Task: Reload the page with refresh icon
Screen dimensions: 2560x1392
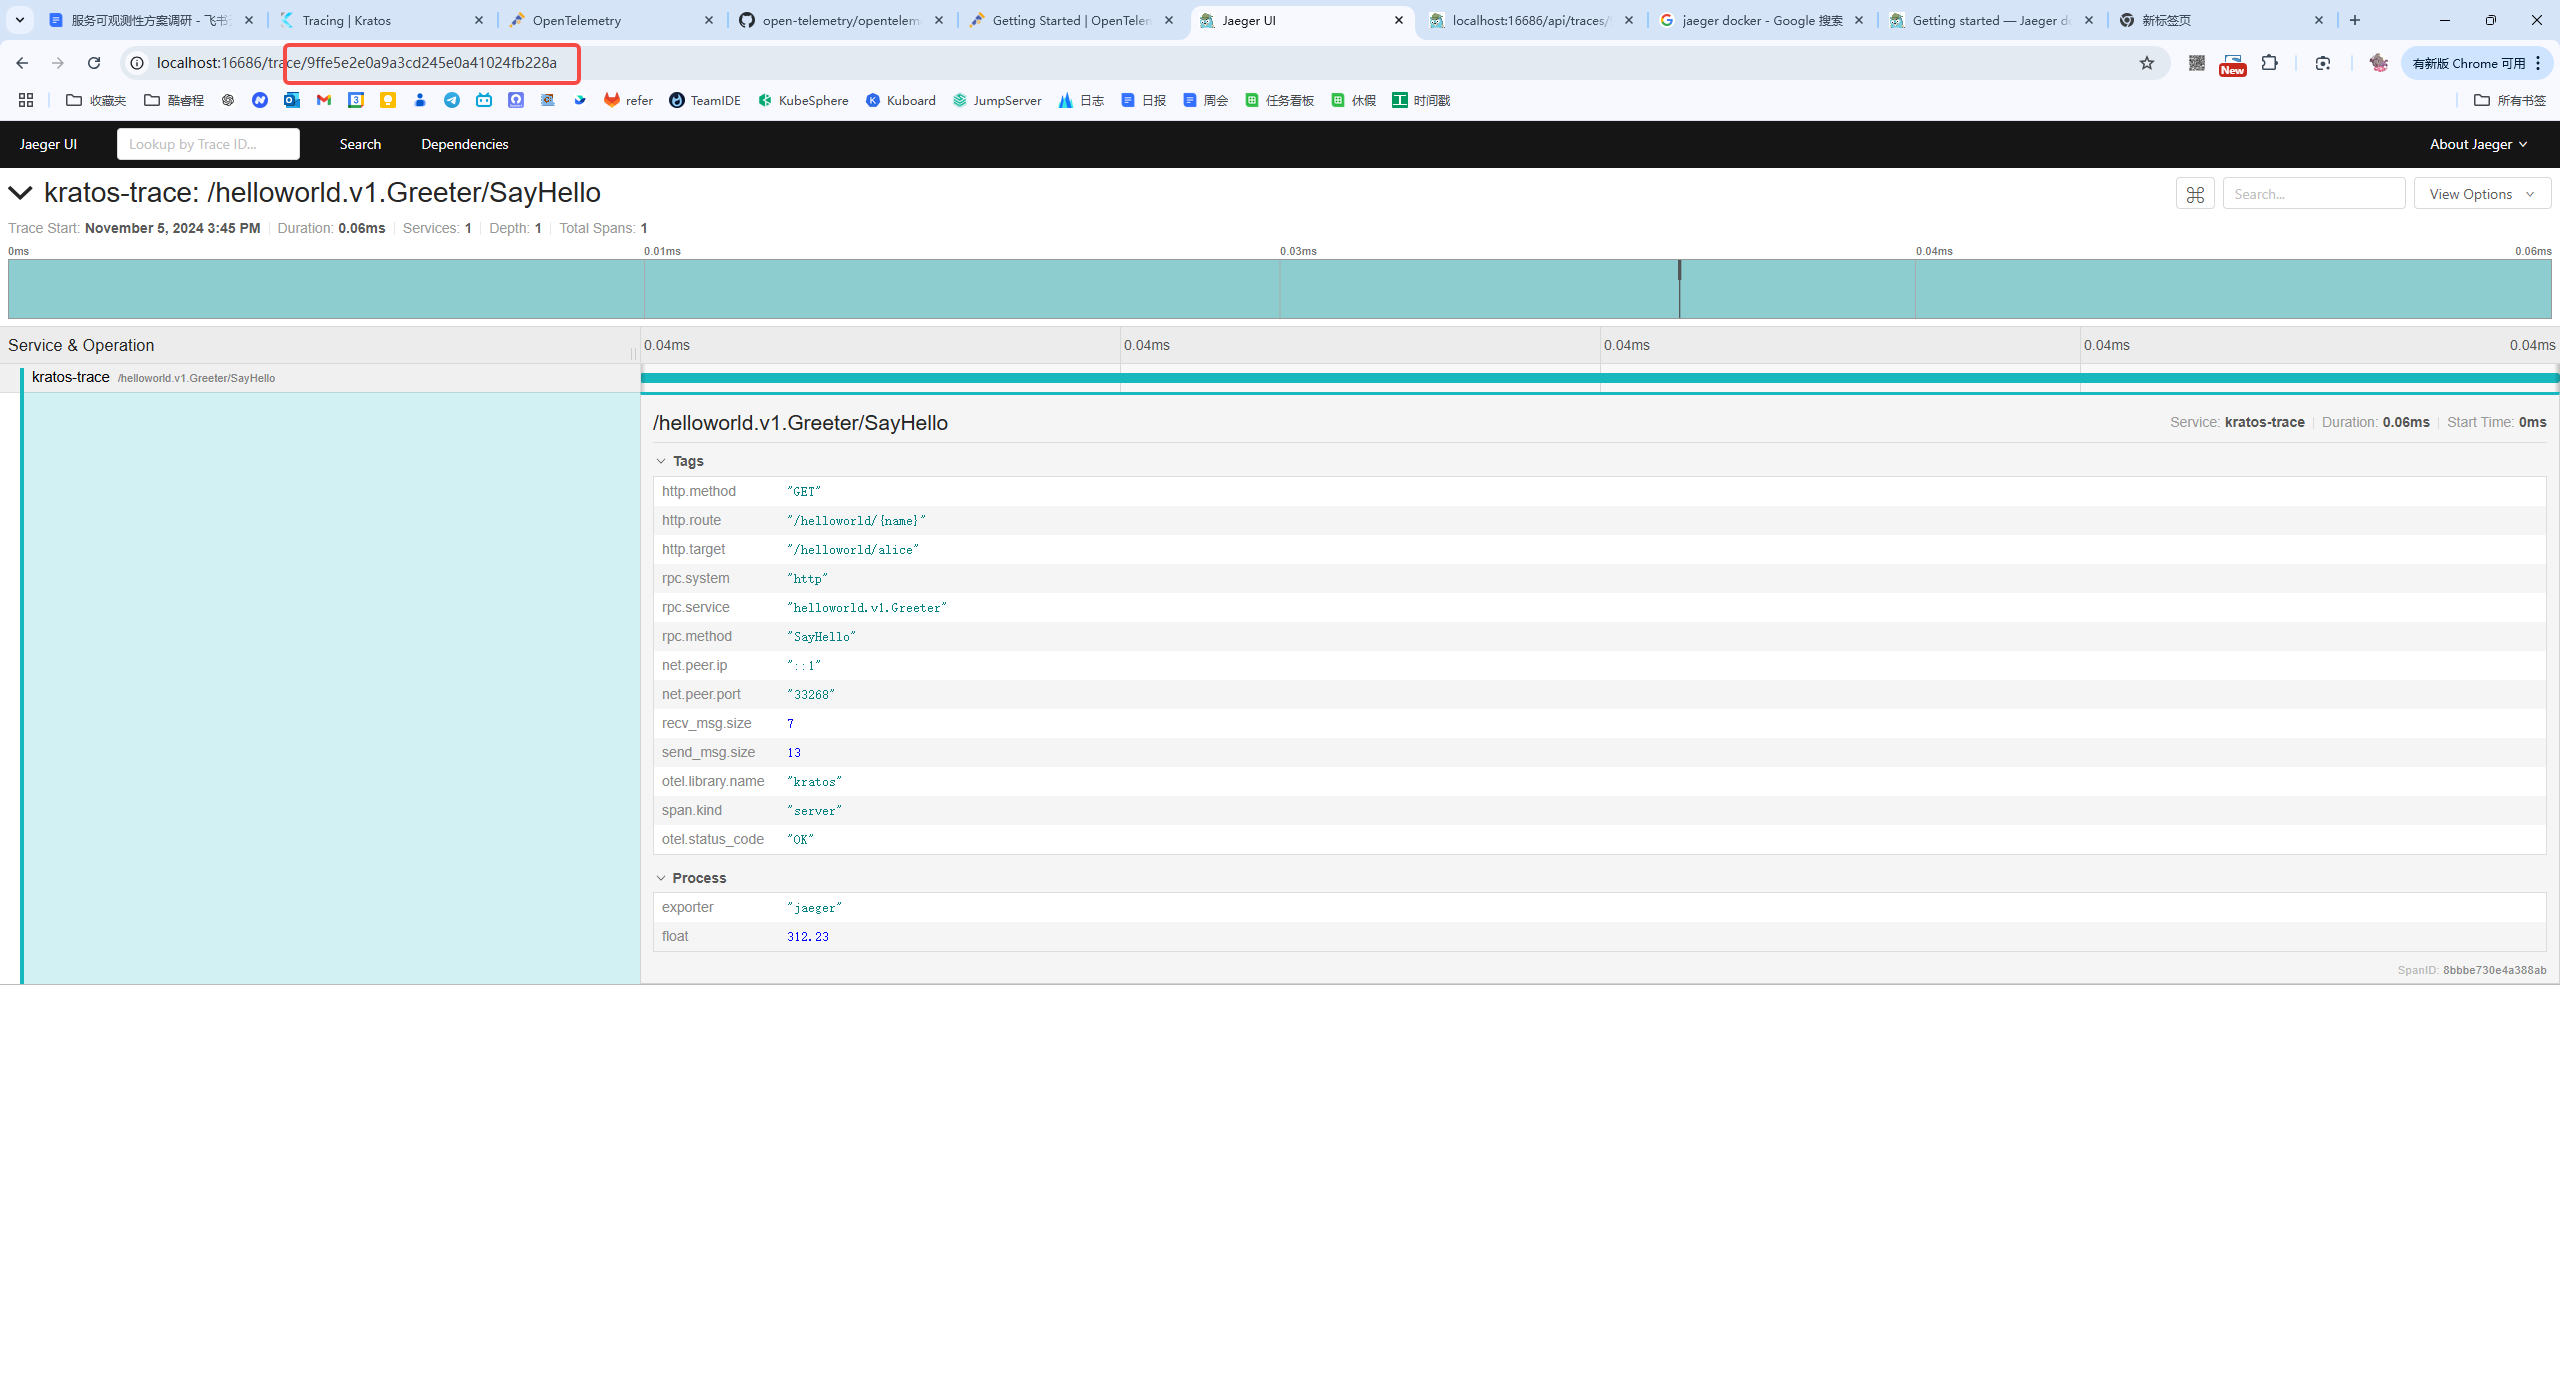Action: 94,63
